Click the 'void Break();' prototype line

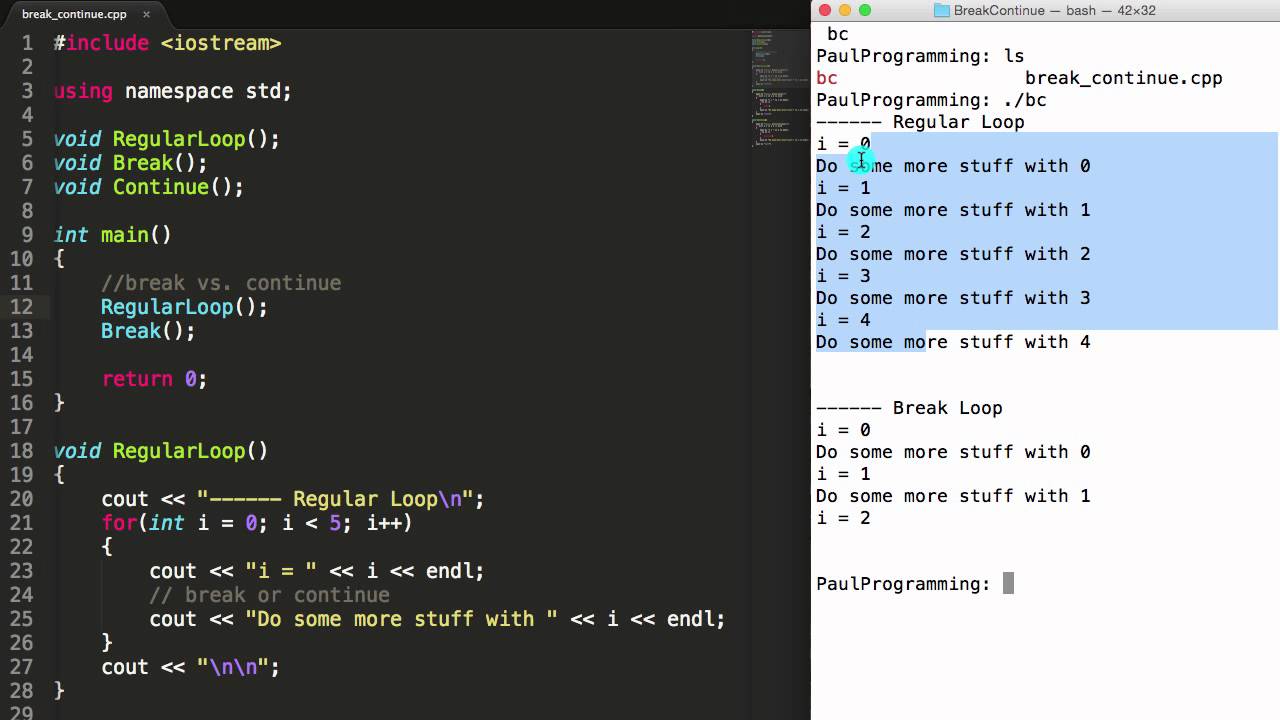[x=130, y=163]
